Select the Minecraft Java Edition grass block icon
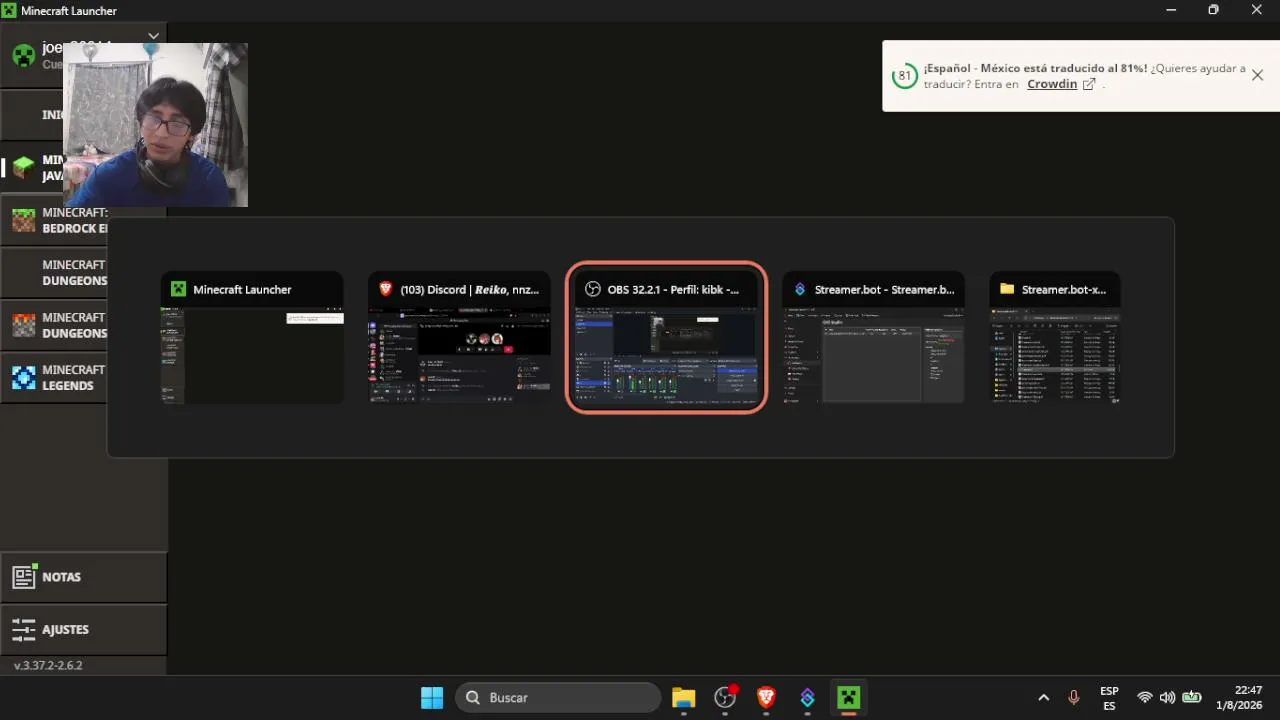 tap(23, 167)
